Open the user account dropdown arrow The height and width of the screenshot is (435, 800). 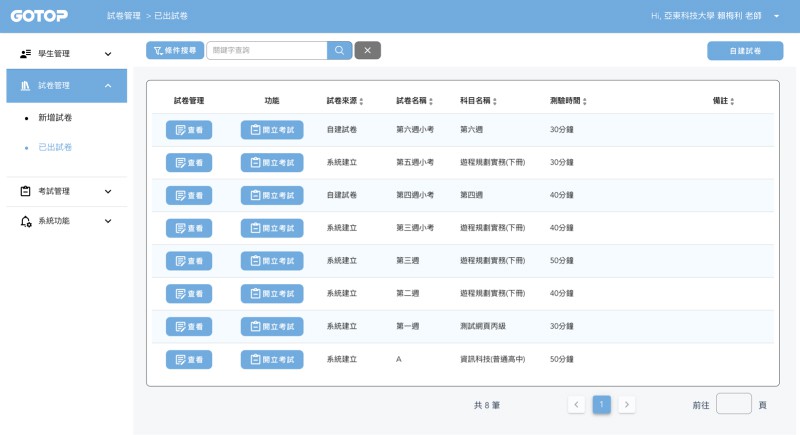[776, 17]
